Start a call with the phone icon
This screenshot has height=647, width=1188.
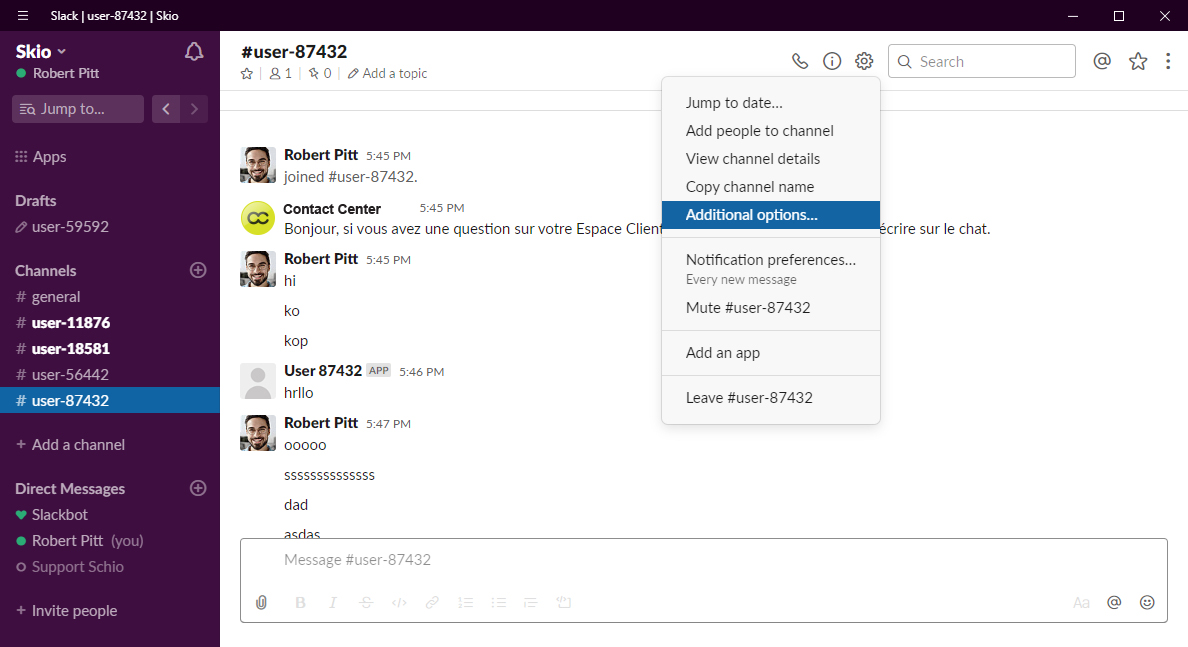point(799,61)
